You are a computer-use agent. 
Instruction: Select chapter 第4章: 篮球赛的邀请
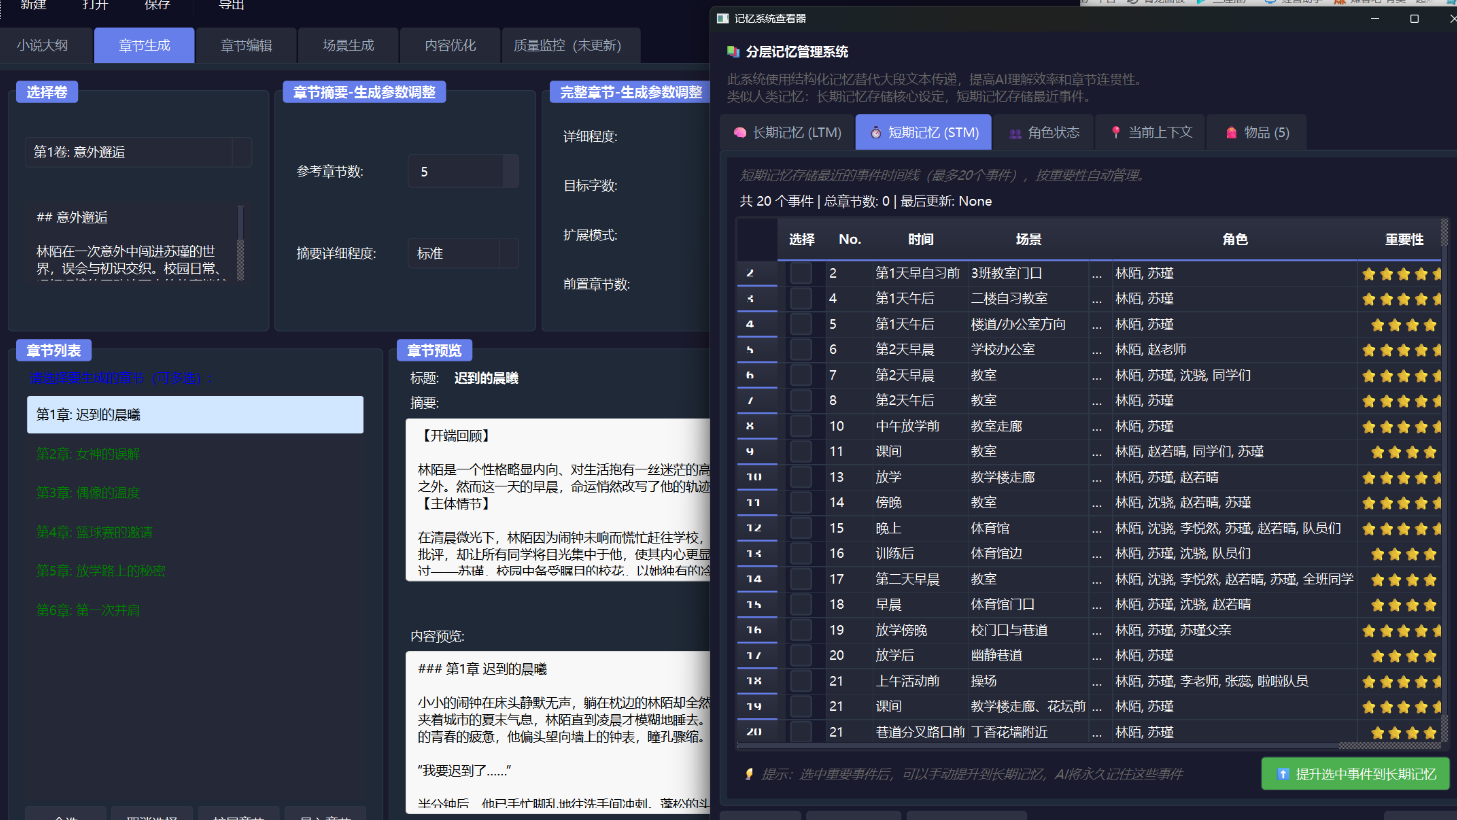click(195, 531)
